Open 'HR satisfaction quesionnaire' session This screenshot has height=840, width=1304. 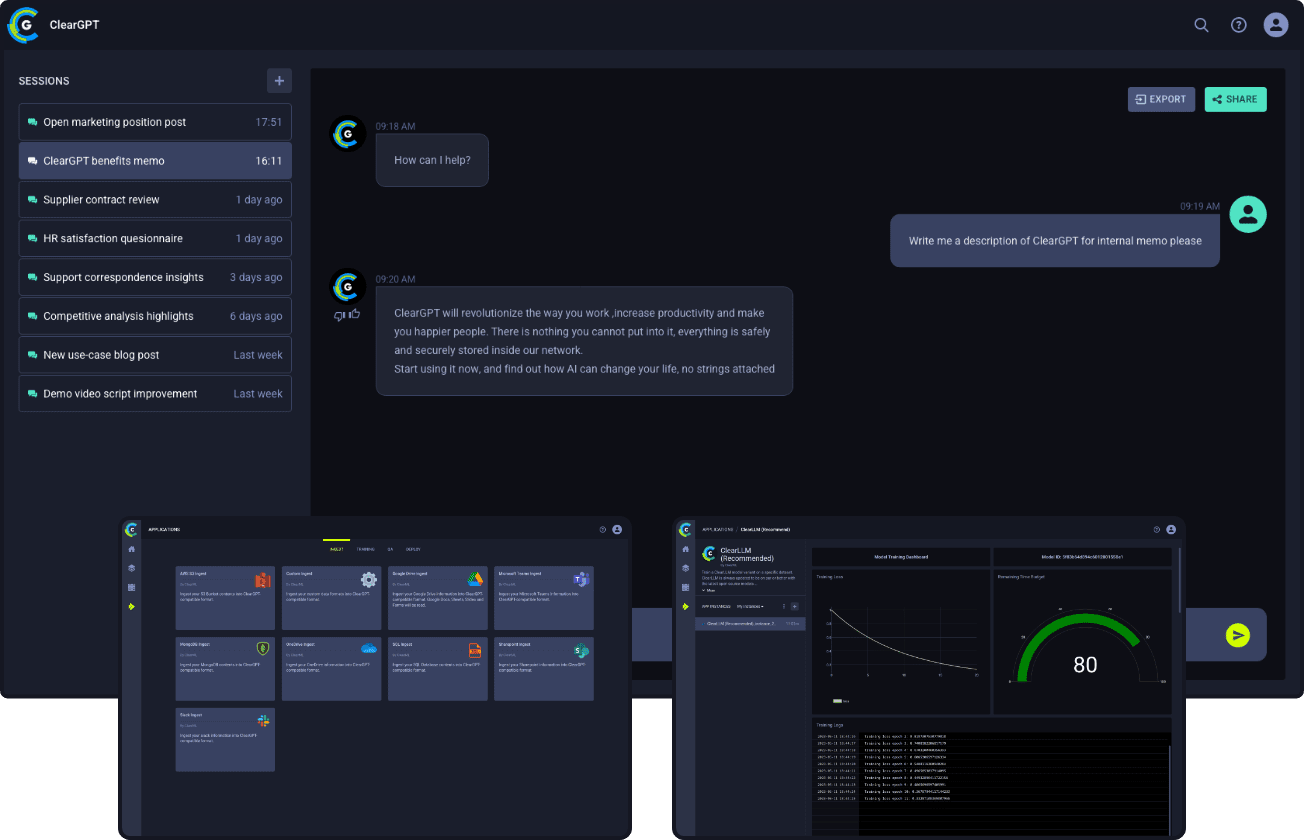tap(155, 238)
